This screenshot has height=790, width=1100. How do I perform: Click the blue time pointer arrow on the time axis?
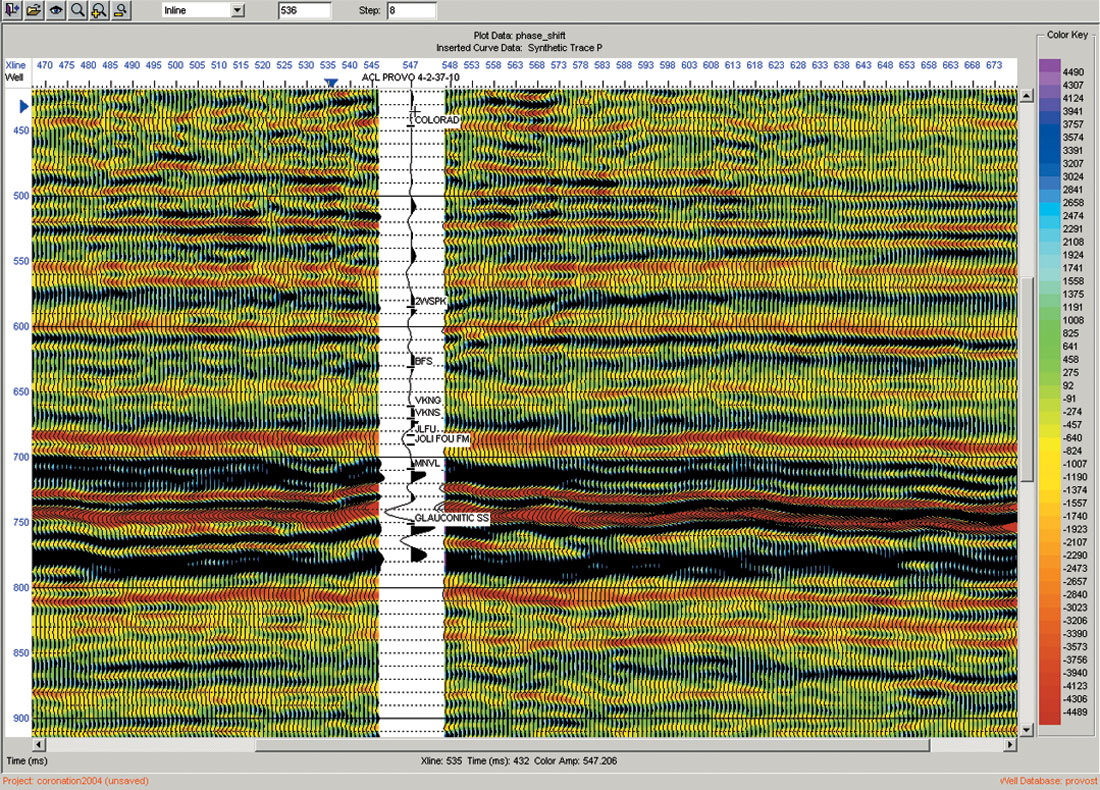23,107
